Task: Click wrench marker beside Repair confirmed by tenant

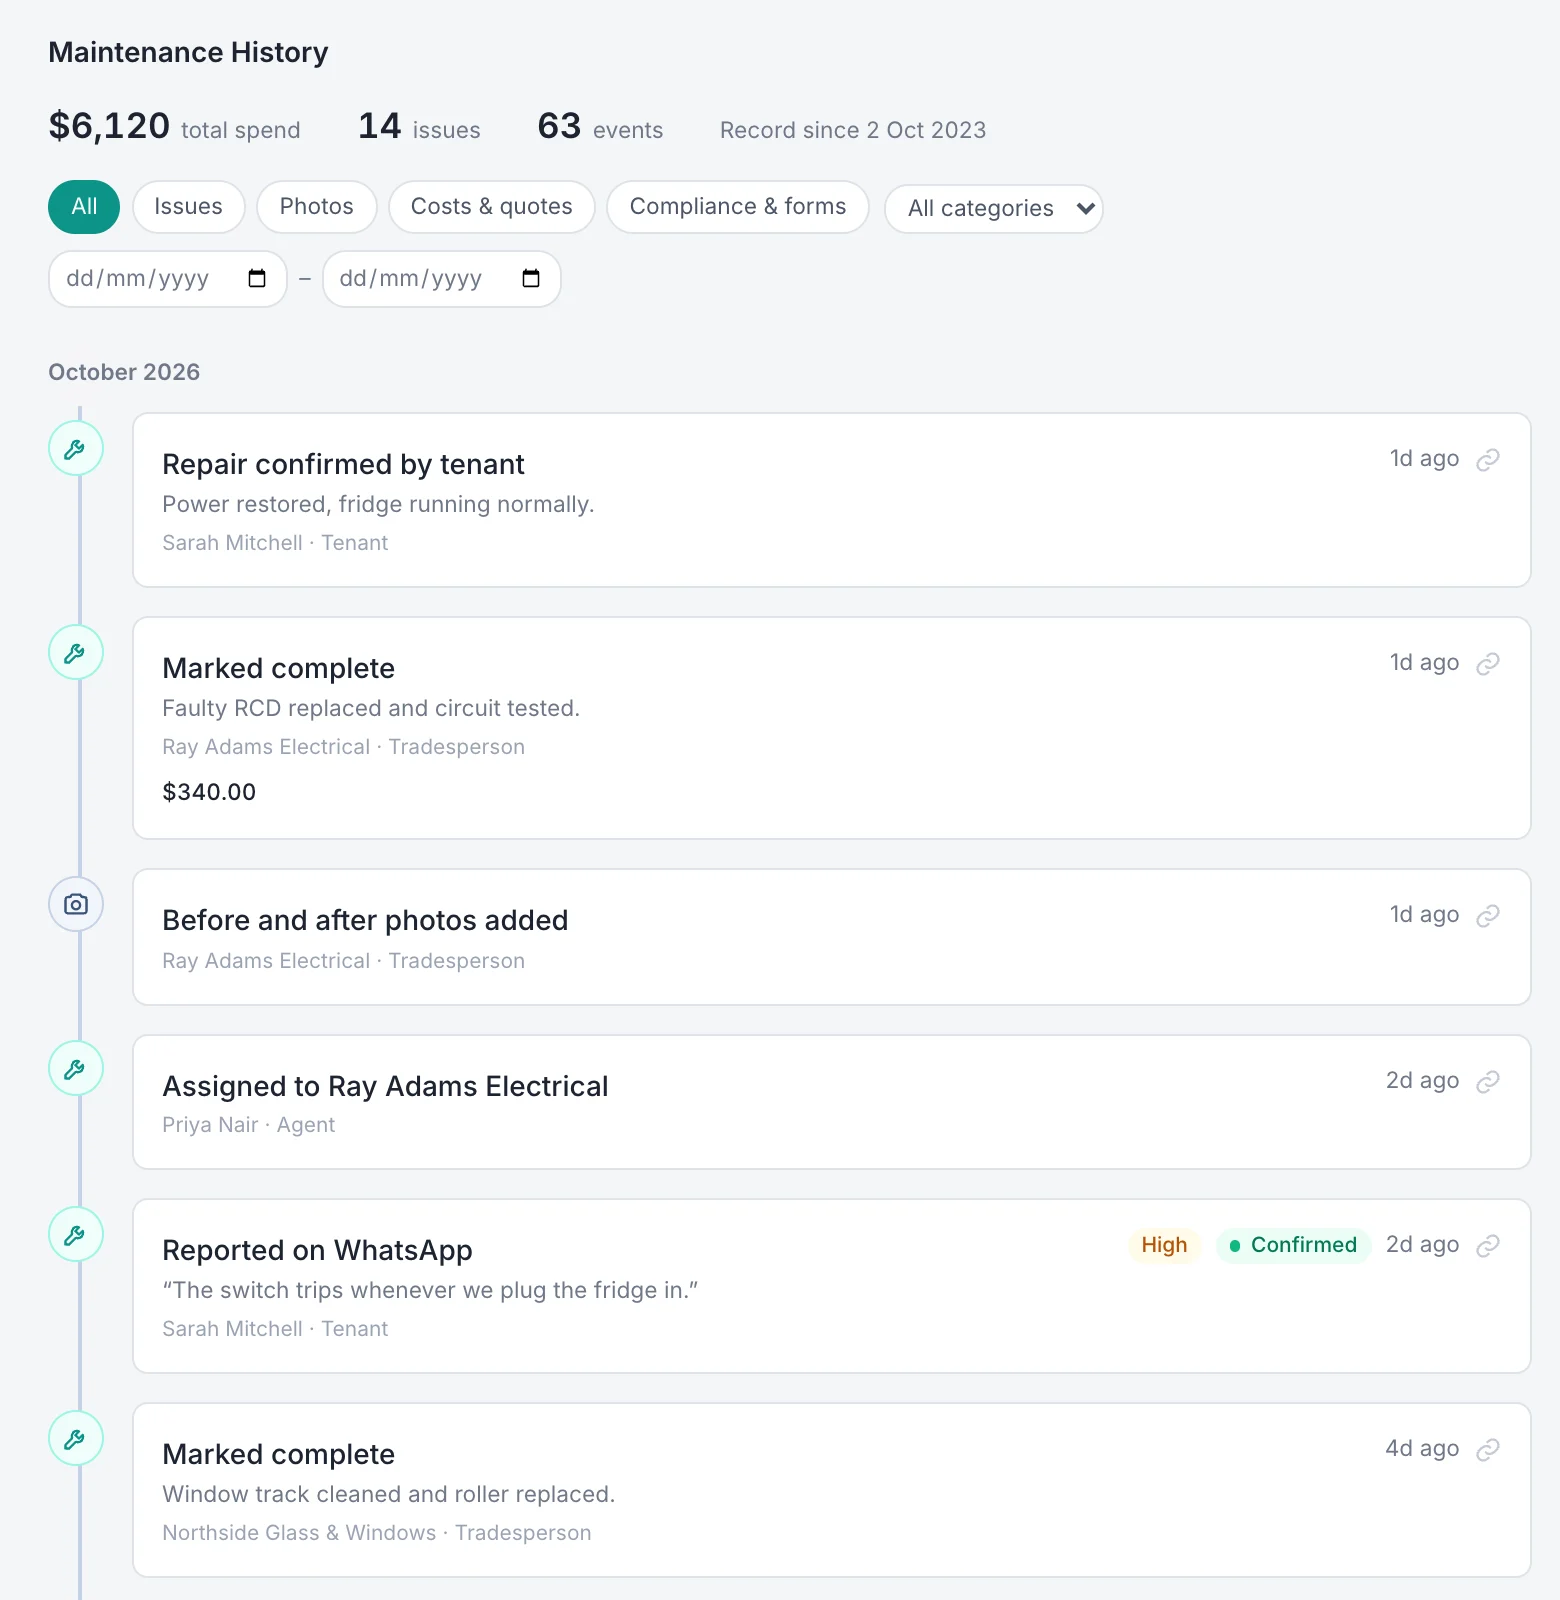Action: 76,449
